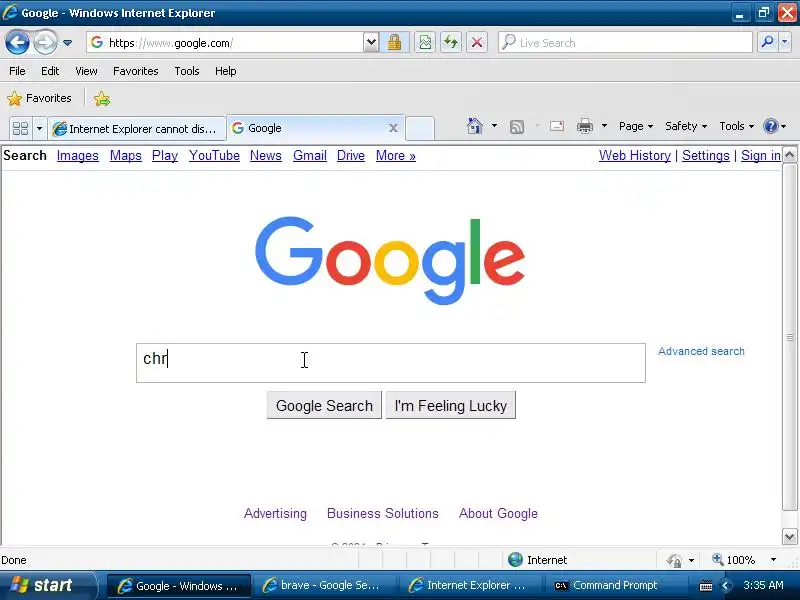Open the Favorites menu in menu bar
800x600 pixels.
click(x=136, y=71)
